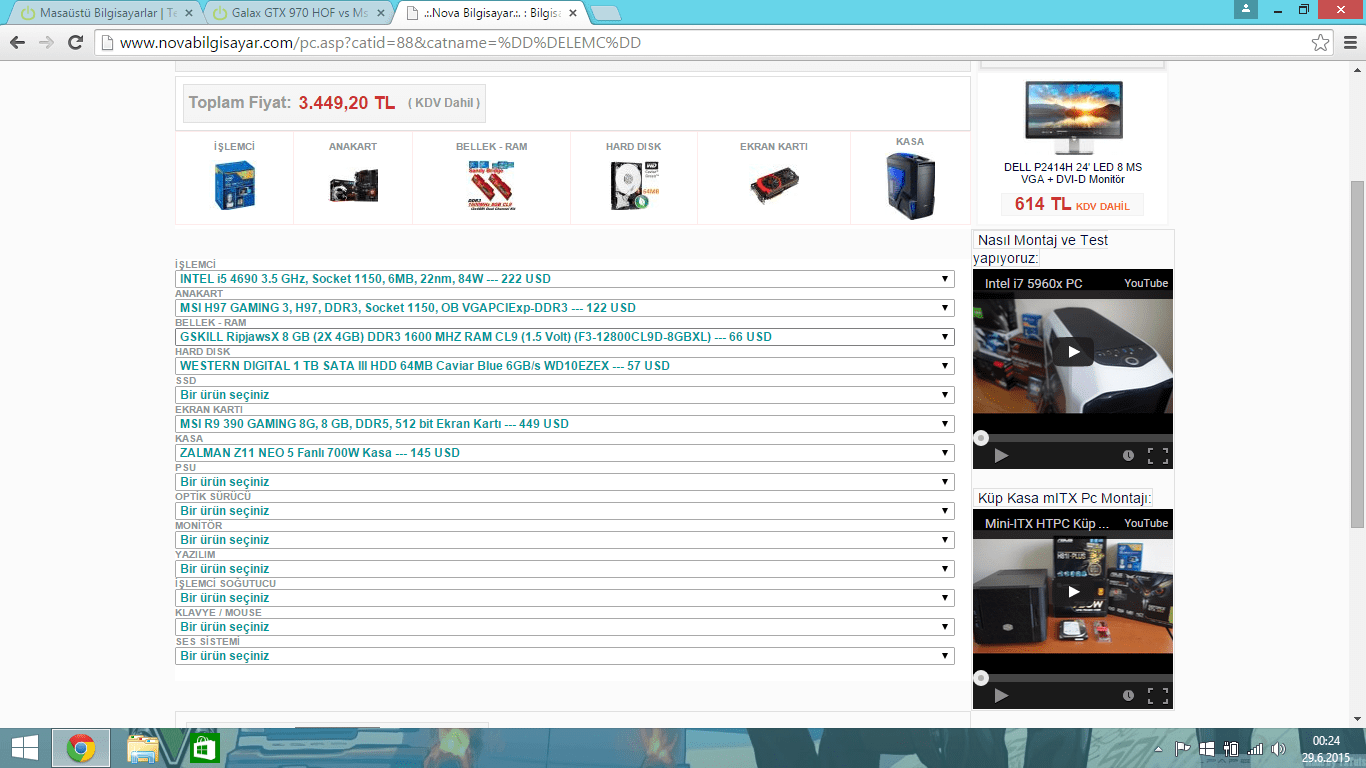Click YouTube logo on Intel i7 video

coord(1146,283)
